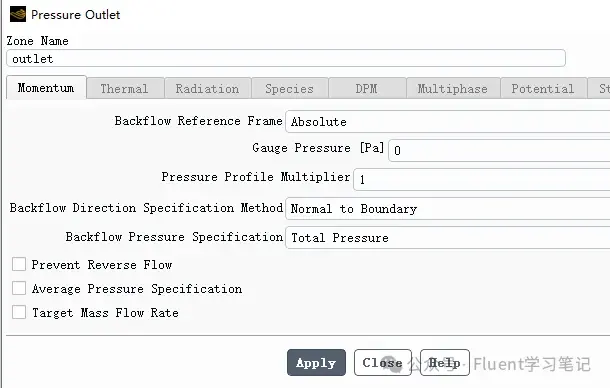Screen dimensions: 610x388
Task: Check the Target Mass Flow Rate option
Action: pyautogui.click(x=19, y=312)
